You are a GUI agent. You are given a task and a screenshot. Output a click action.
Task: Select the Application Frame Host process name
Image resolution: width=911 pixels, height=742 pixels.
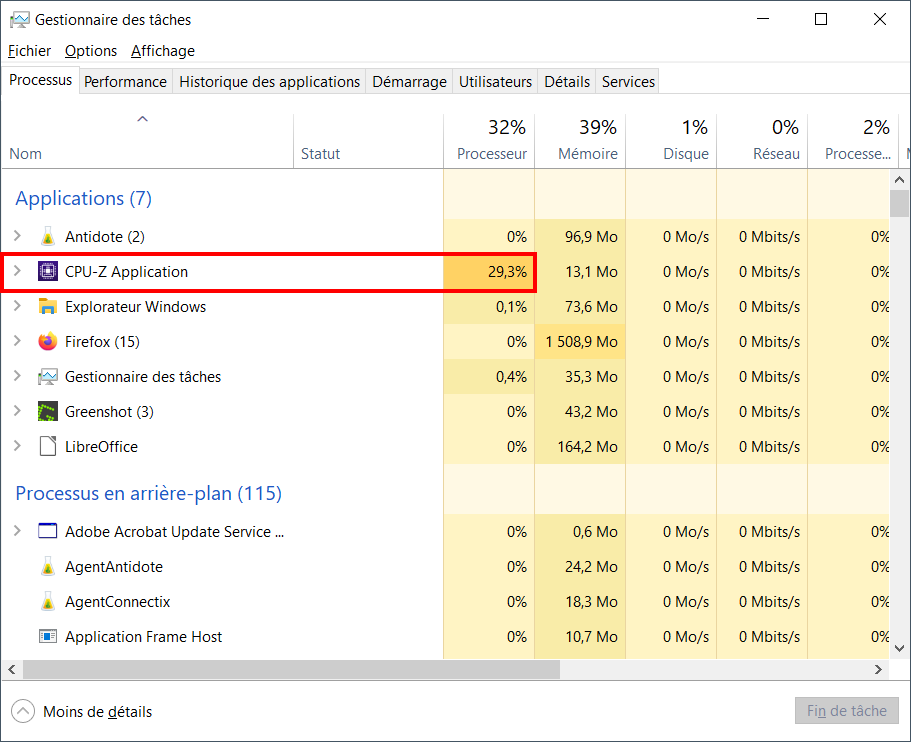(x=143, y=637)
